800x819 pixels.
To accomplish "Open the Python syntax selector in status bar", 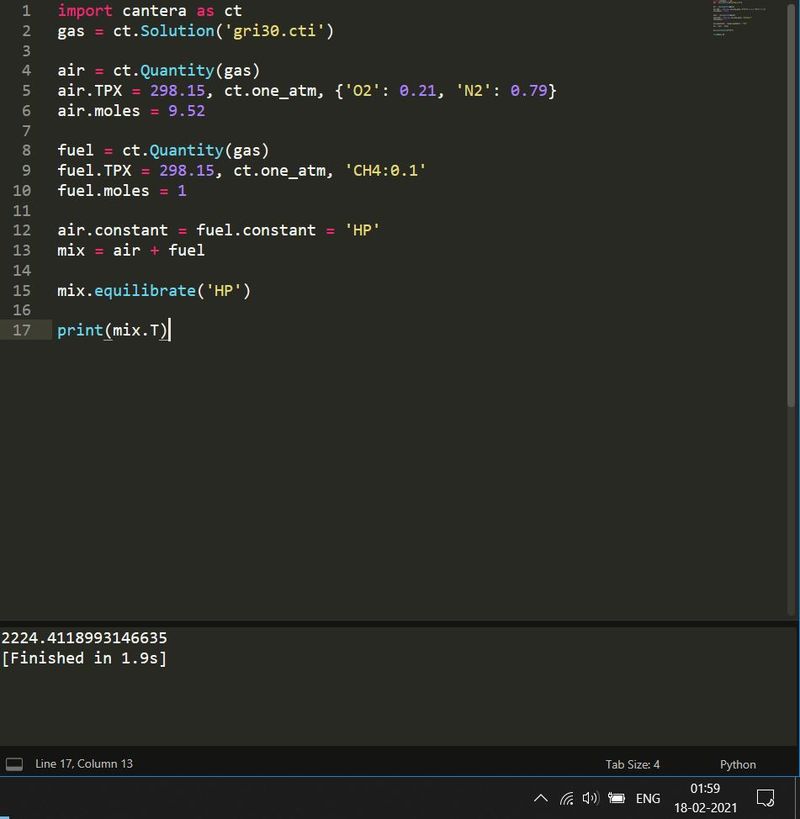I will point(737,764).
